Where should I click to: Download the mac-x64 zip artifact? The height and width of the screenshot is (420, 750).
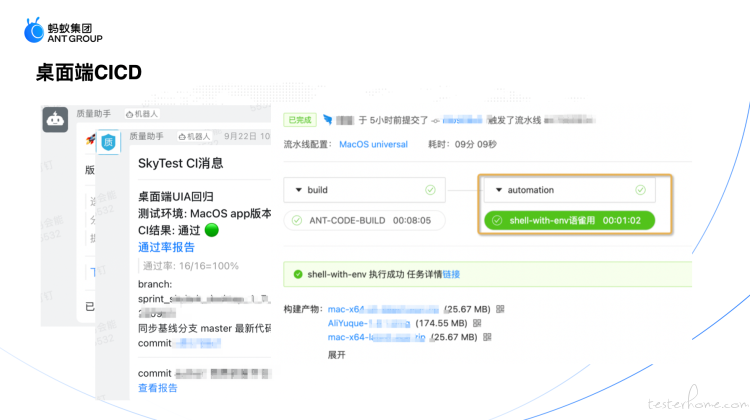[x=376, y=337]
